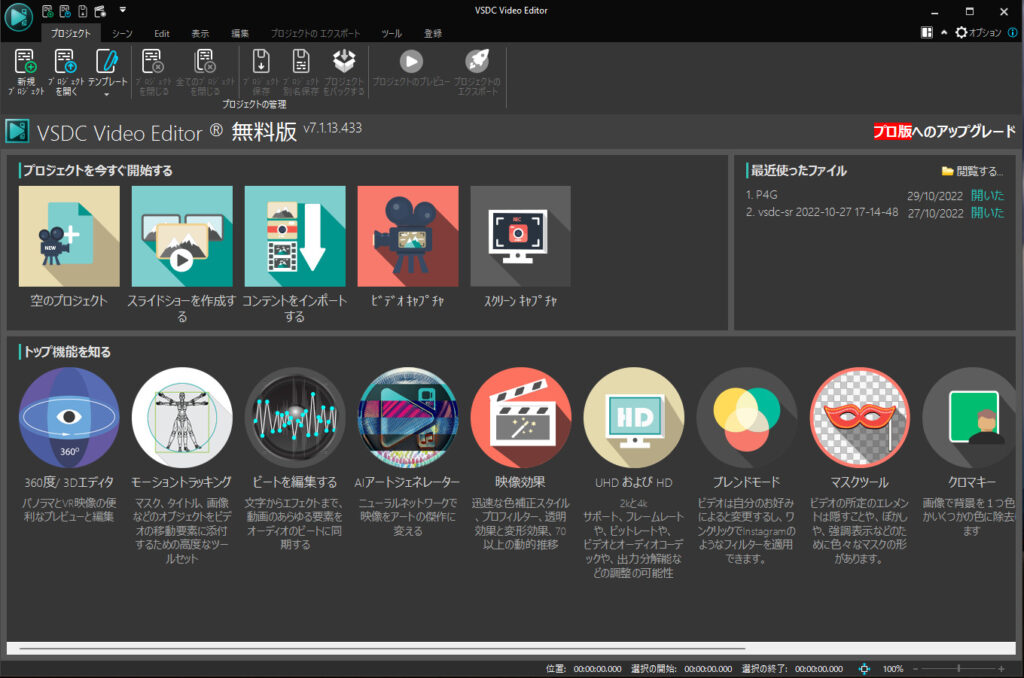Click the プロ版へのアップグレード upgrade link
Screen dimensions: 1024x678
[x=944, y=132]
